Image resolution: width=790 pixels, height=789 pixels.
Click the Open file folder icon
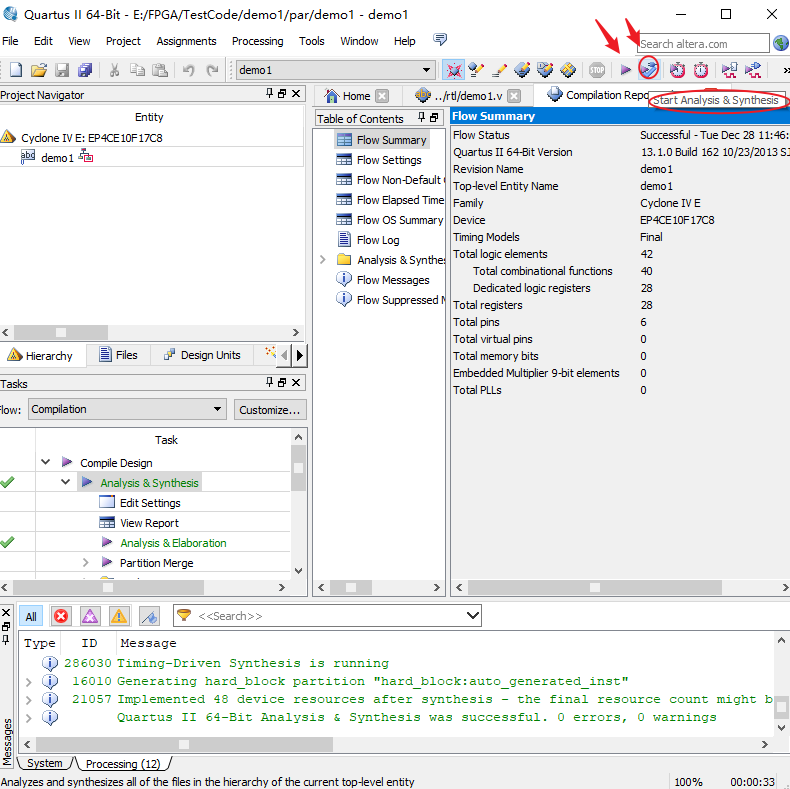pyautogui.click(x=39, y=70)
